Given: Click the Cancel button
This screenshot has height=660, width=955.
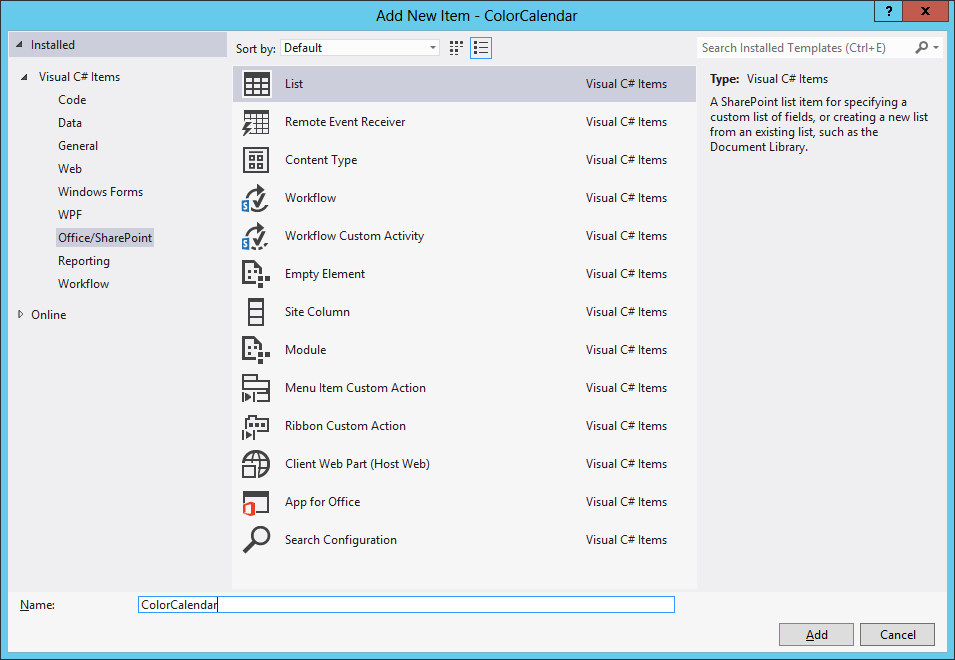Looking at the screenshot, I should (x=898, y=634).
